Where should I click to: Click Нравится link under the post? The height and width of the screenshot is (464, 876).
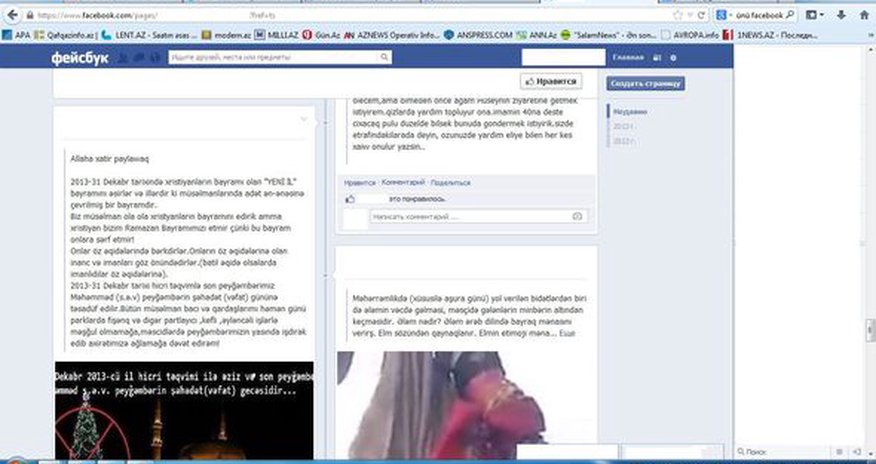[x=360, y=183]
